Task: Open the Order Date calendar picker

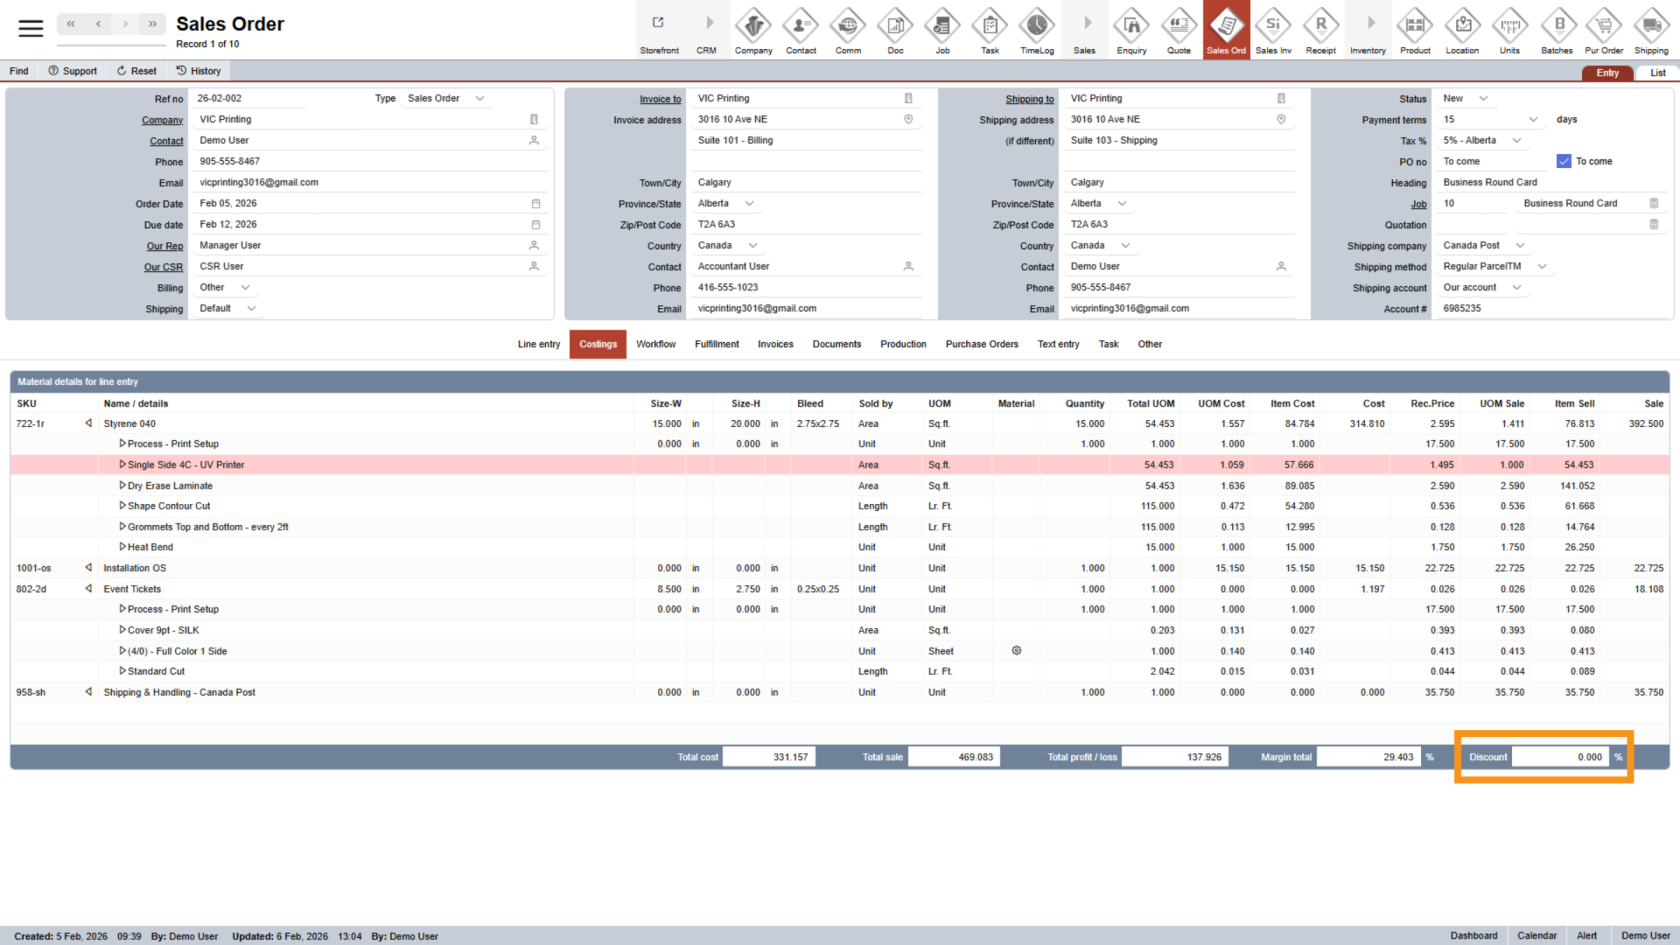Action: click(535, 204)
